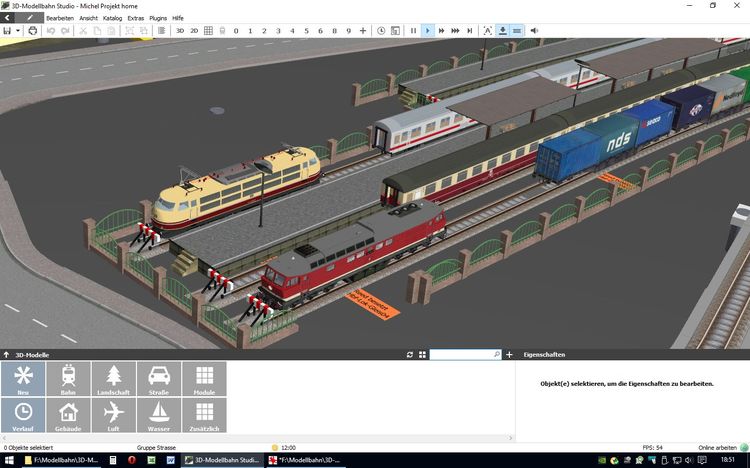Image resolution: width=750 pixels, height=468 pixels.
Task: Toggle sound with the speaker icon
Action: click(x=534, y=31)
